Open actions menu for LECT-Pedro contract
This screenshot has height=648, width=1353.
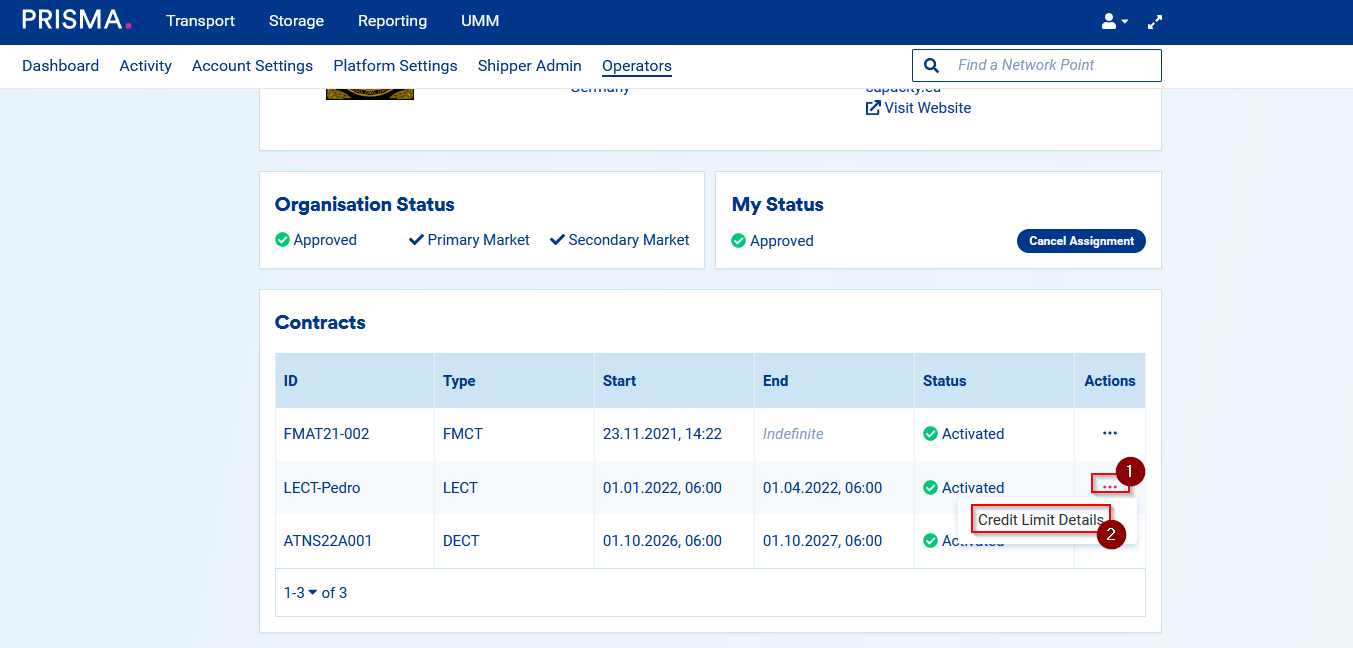[x=1109, y=486]
